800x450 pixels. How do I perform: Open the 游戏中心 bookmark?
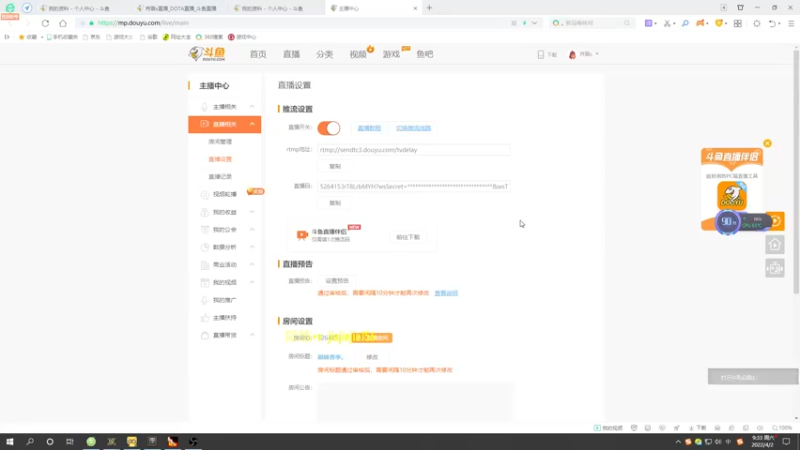(242, 37)
